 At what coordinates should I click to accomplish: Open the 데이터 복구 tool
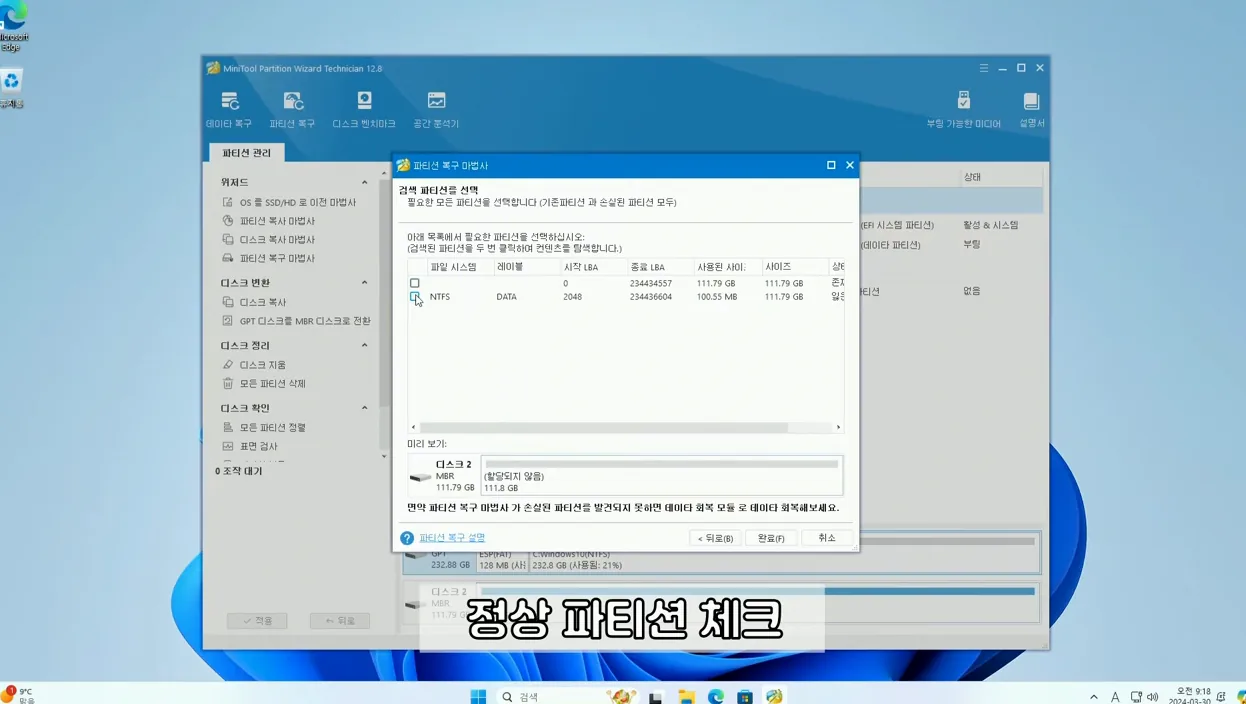pyautogui.click(x=229, y=109)
